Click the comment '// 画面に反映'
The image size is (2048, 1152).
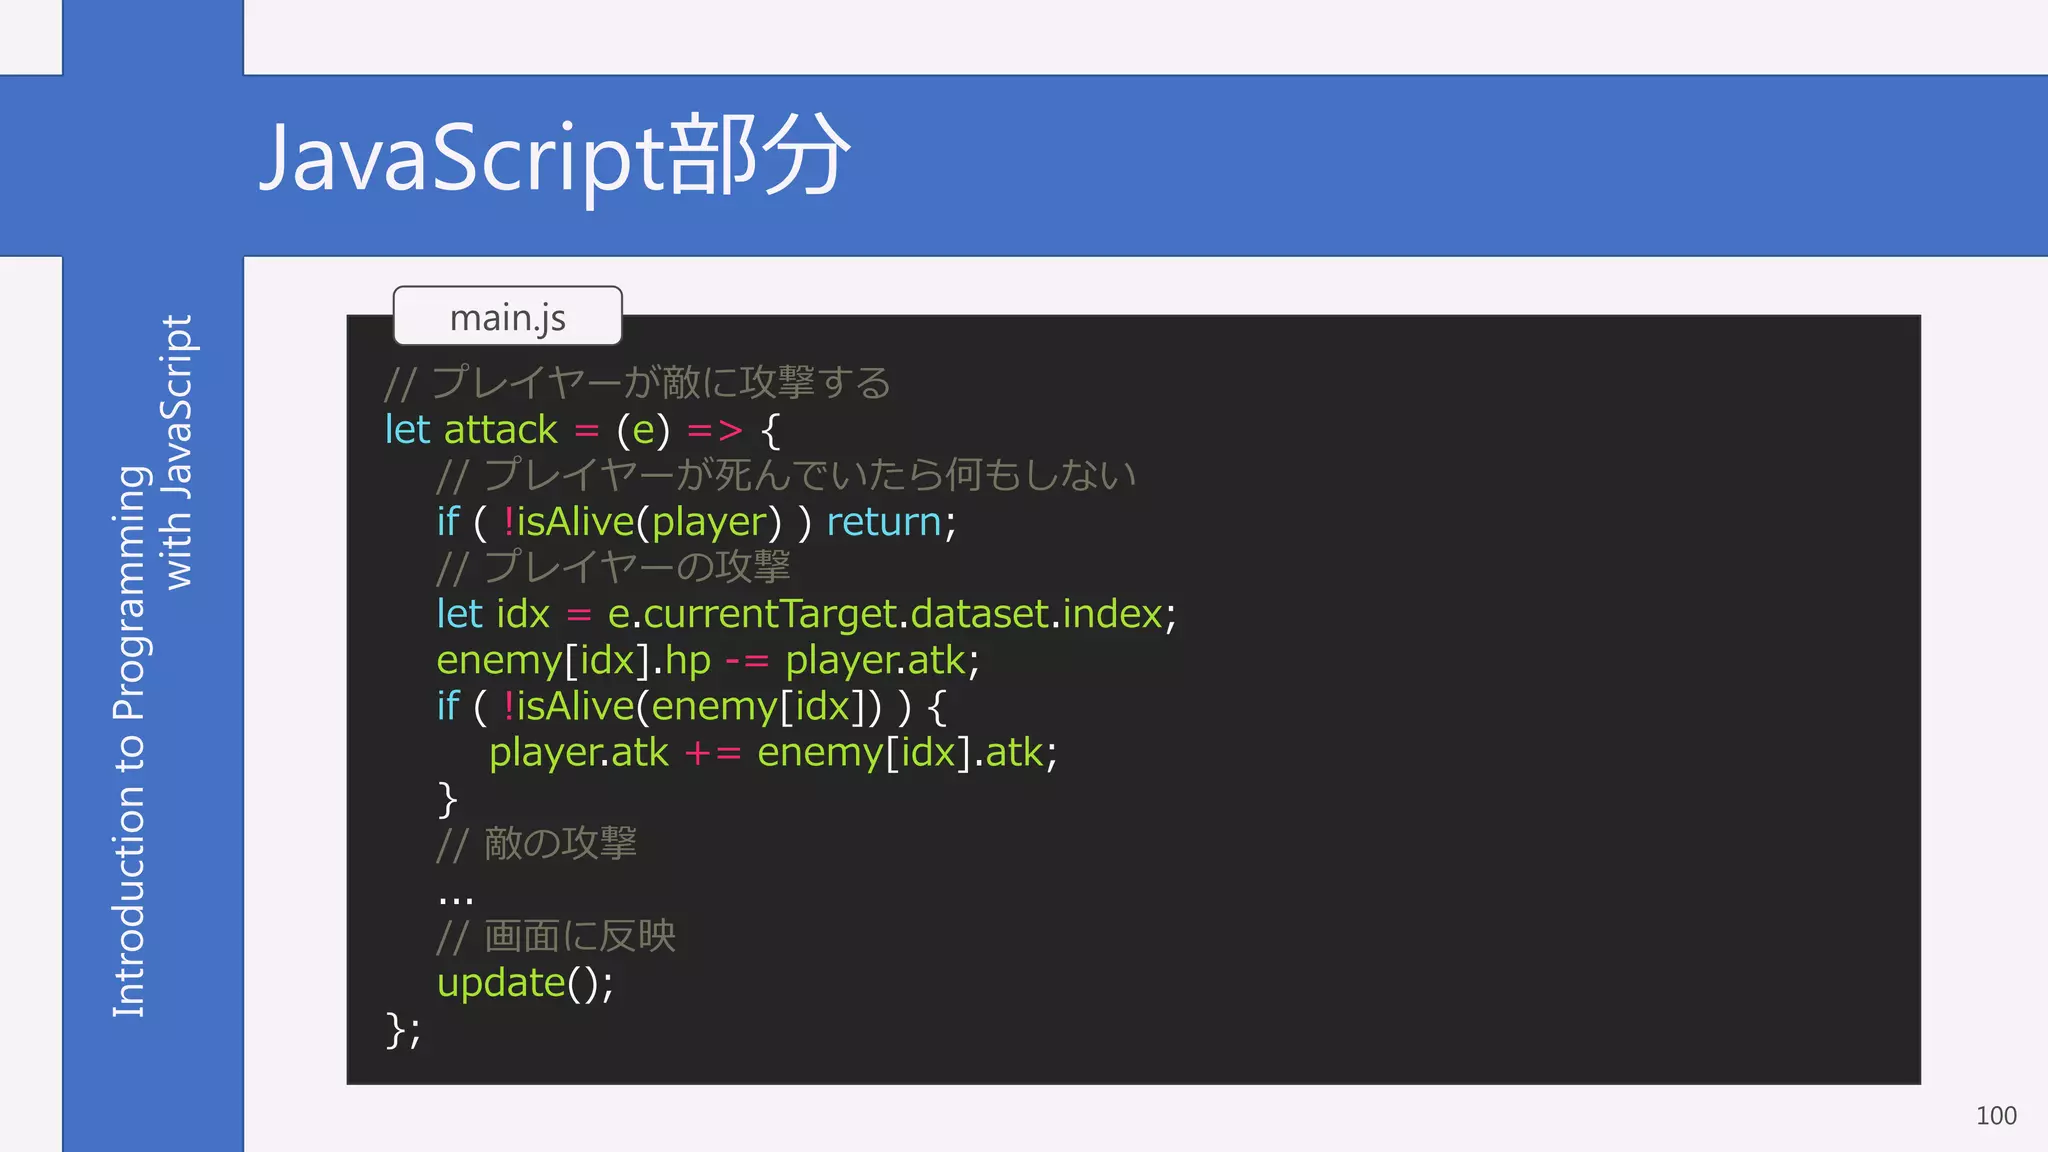(x=556, y=936)
